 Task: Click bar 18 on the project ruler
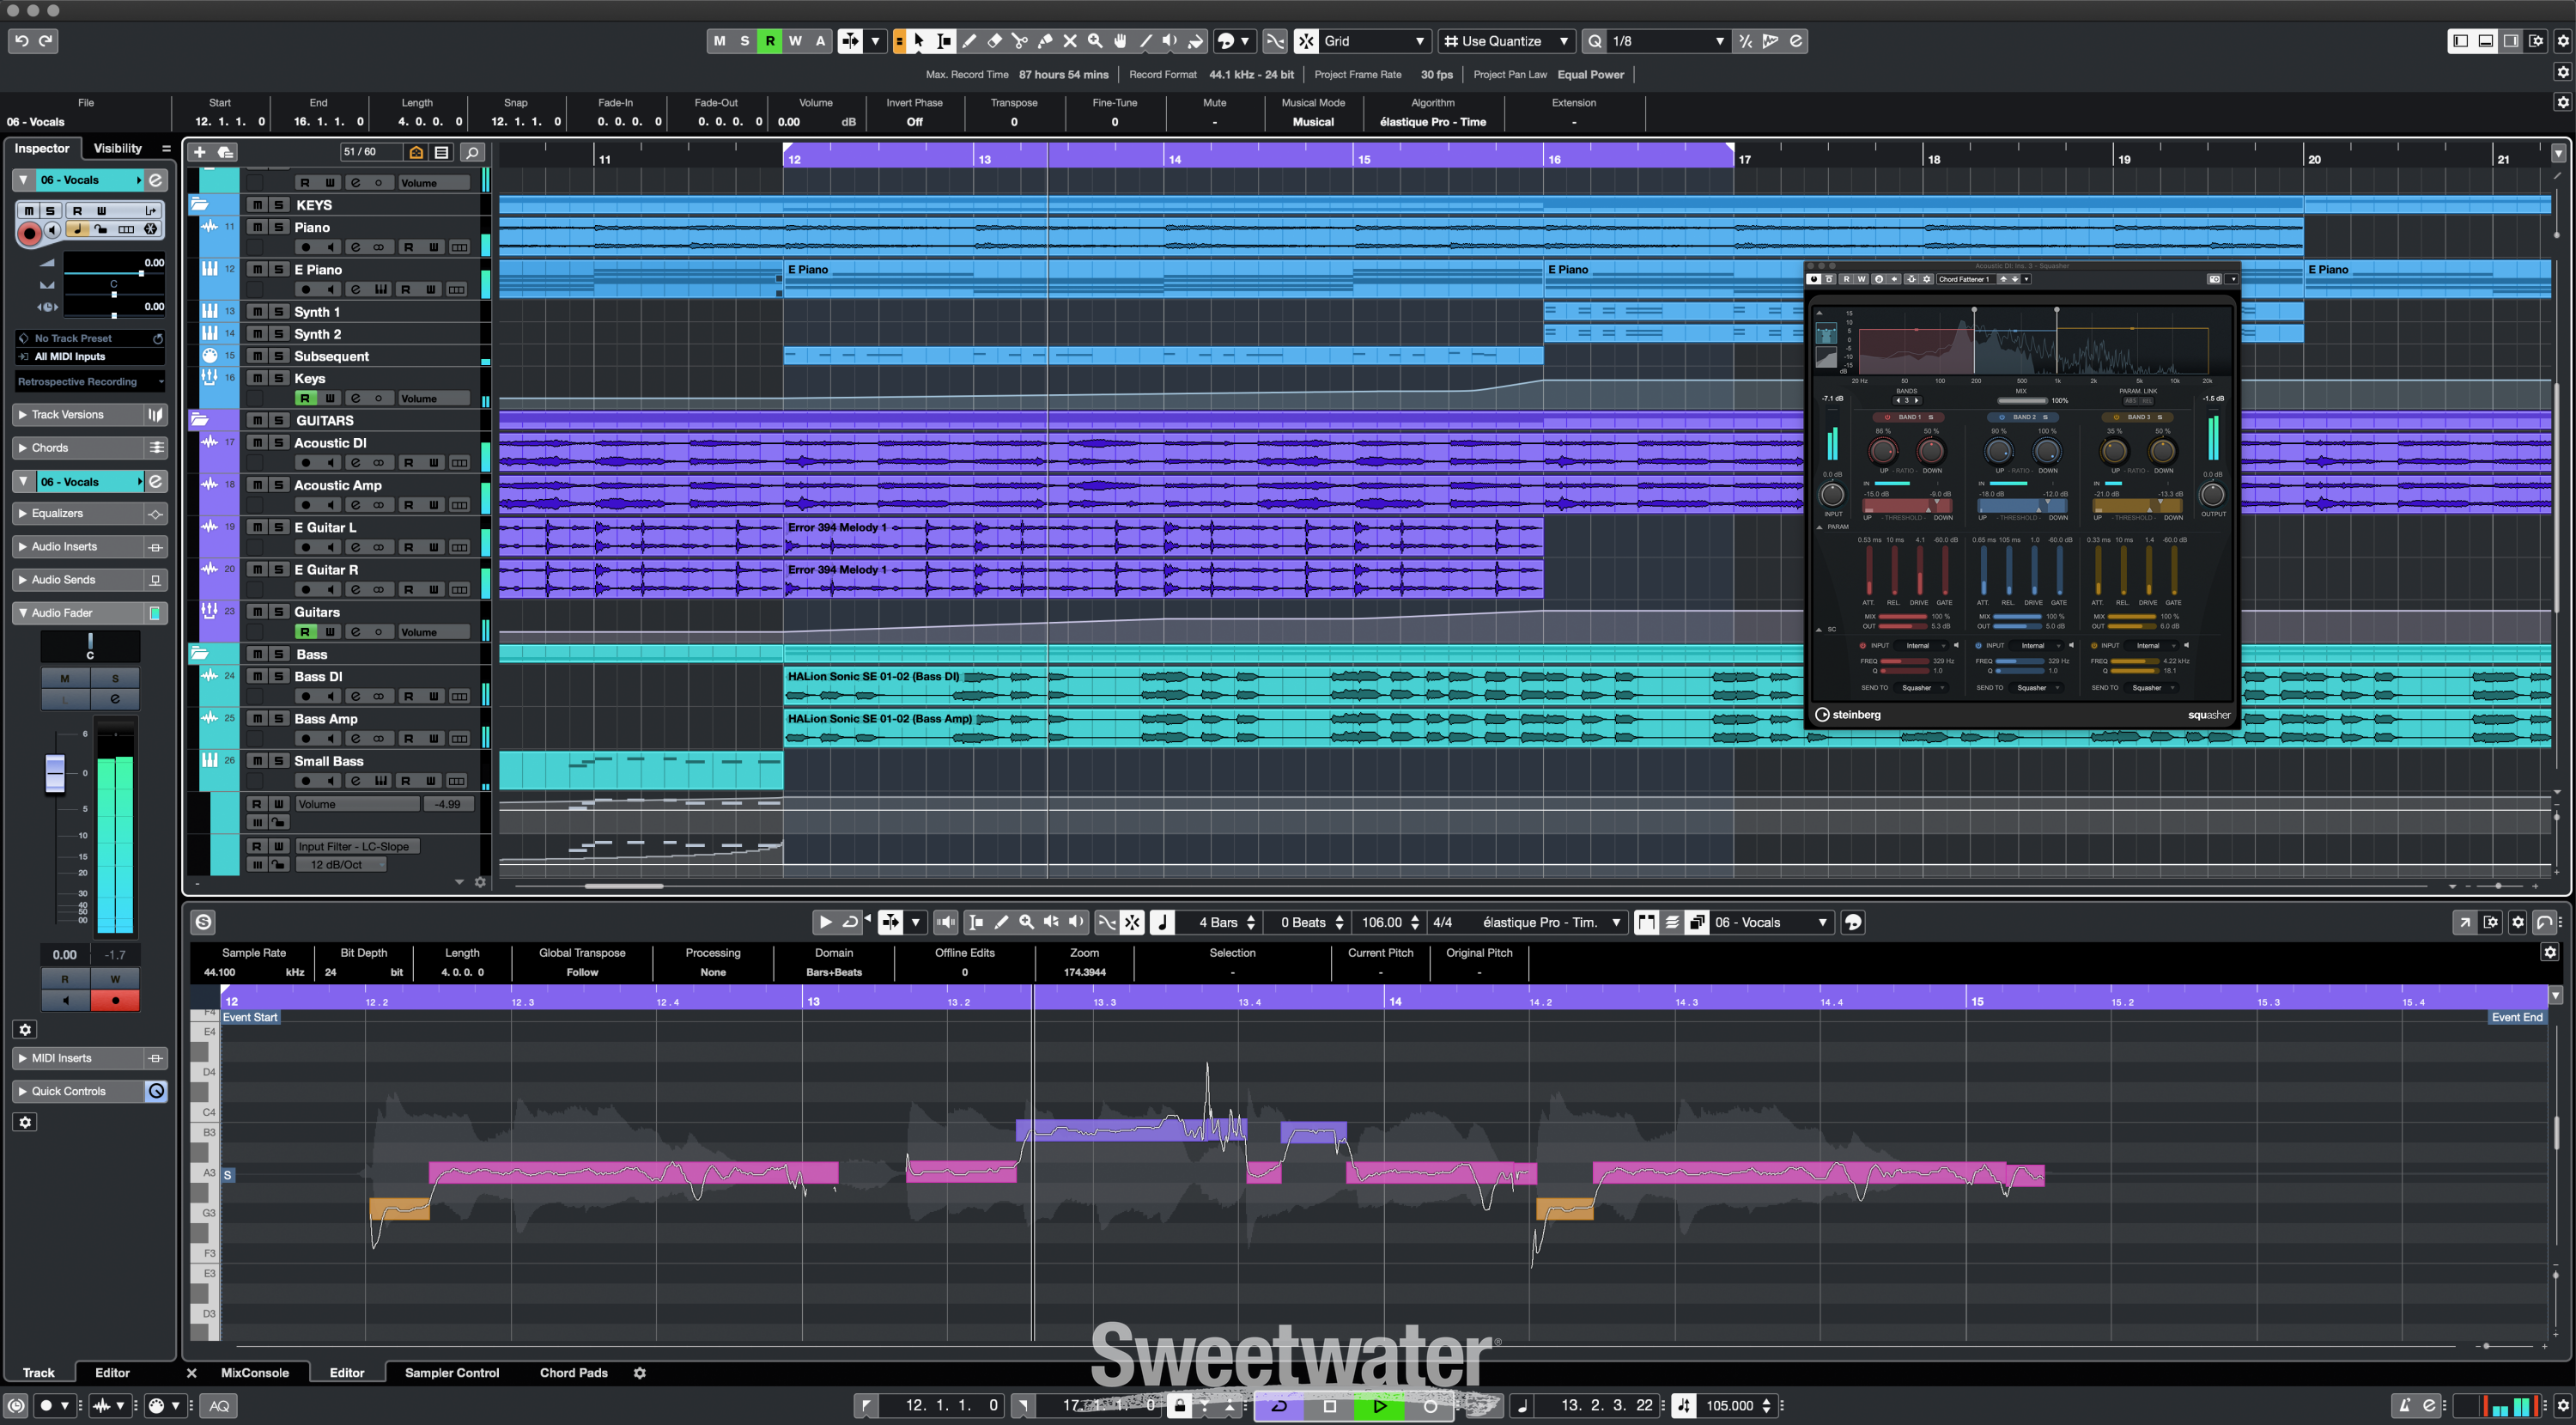[x=1934, y=159]
